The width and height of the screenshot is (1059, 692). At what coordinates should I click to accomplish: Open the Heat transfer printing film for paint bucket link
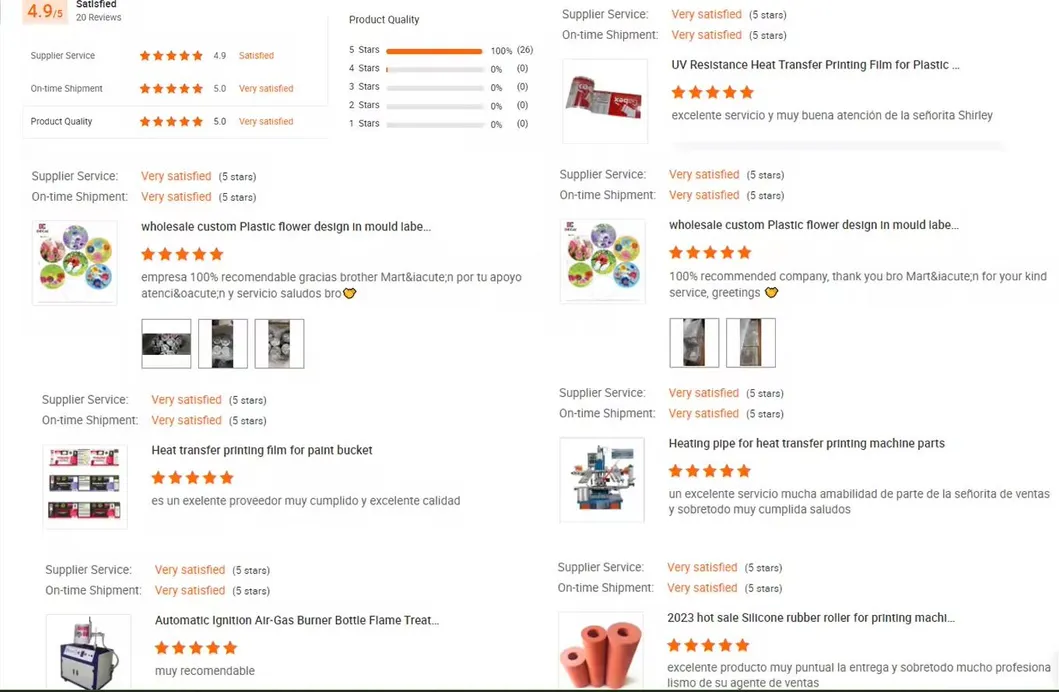tap(262, 451)
